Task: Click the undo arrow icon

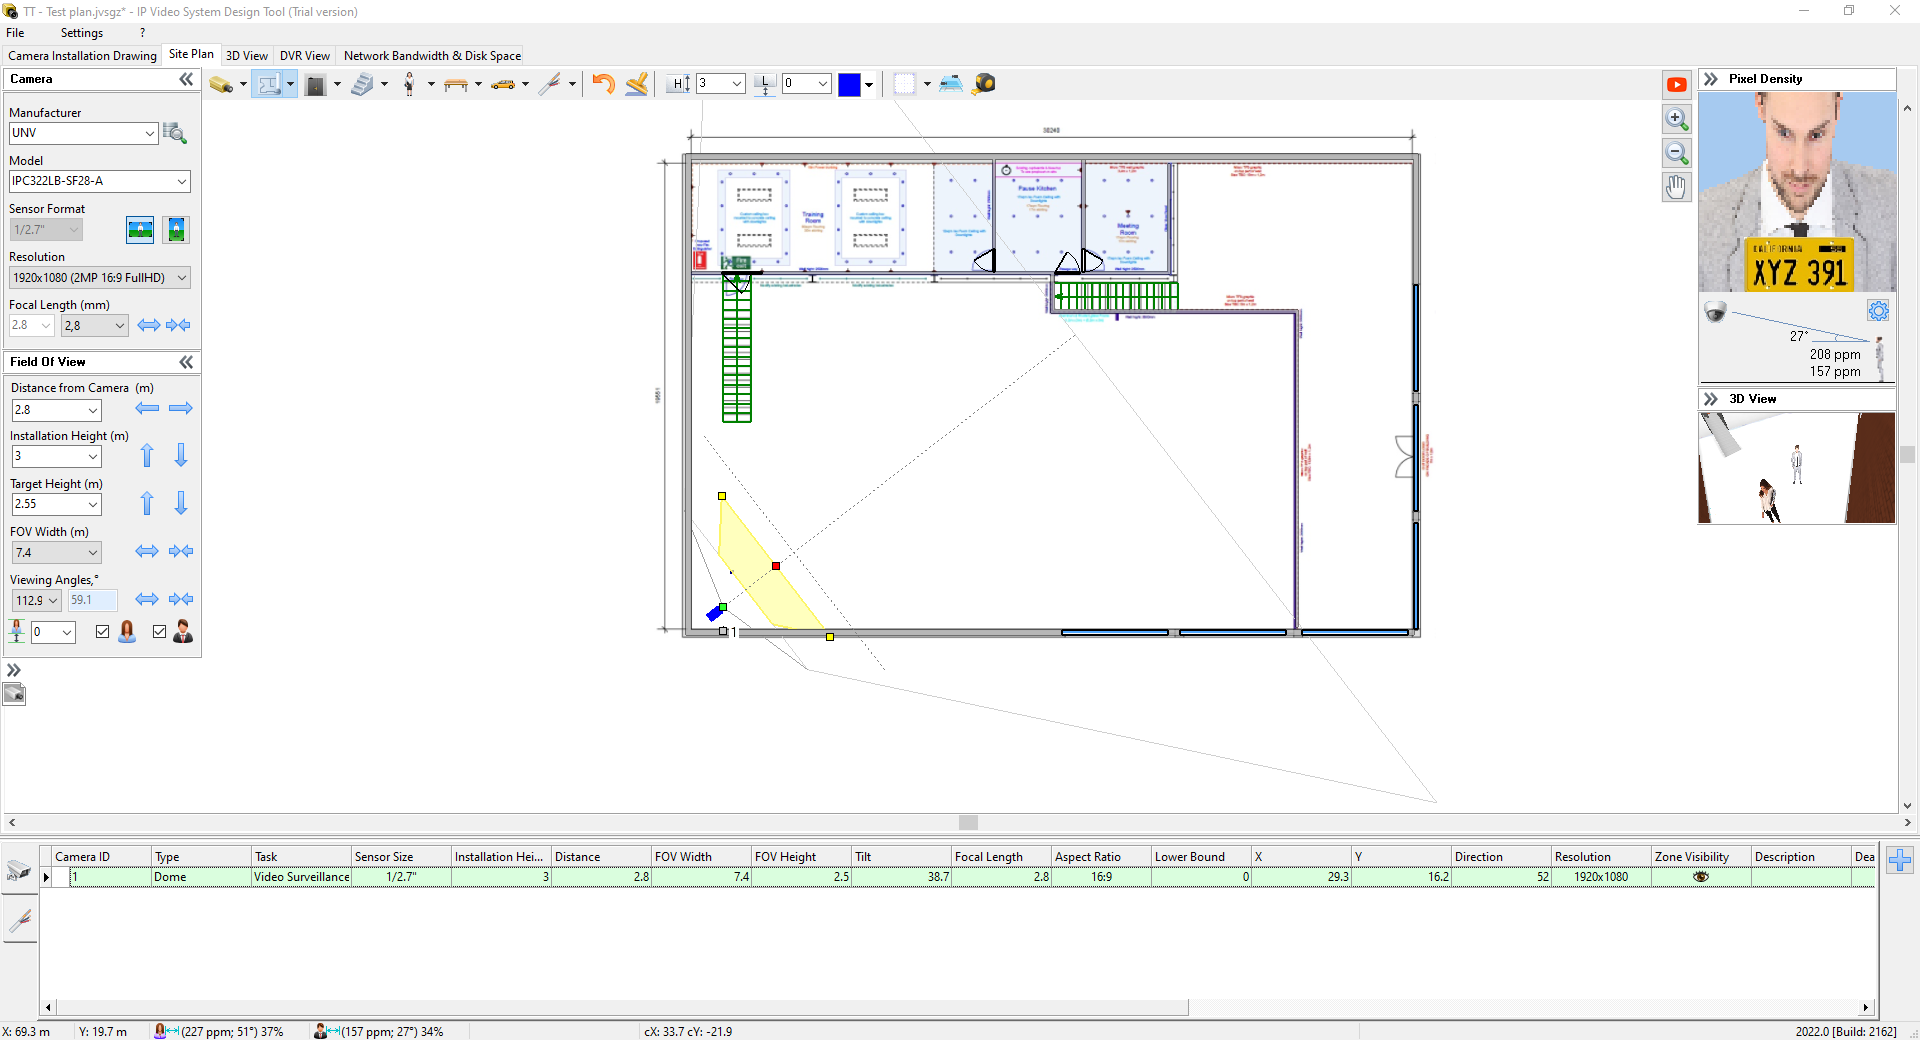Action: (603, 84)
